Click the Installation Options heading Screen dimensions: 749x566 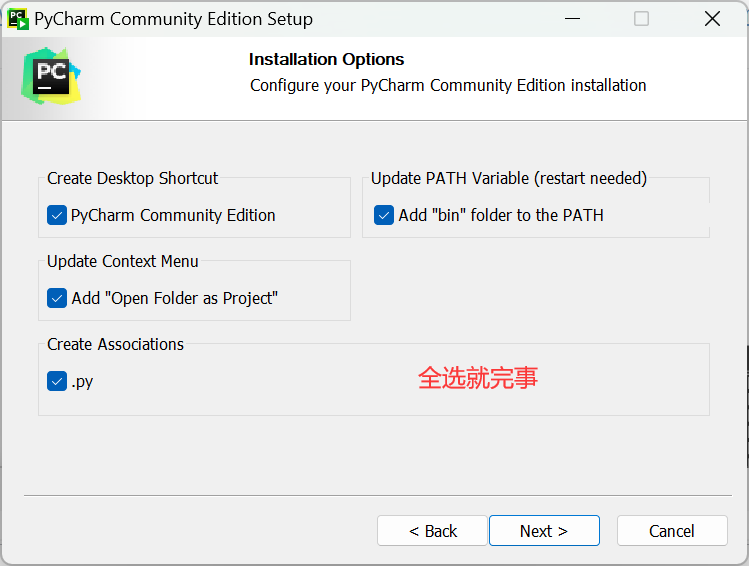tap(326, 60)
